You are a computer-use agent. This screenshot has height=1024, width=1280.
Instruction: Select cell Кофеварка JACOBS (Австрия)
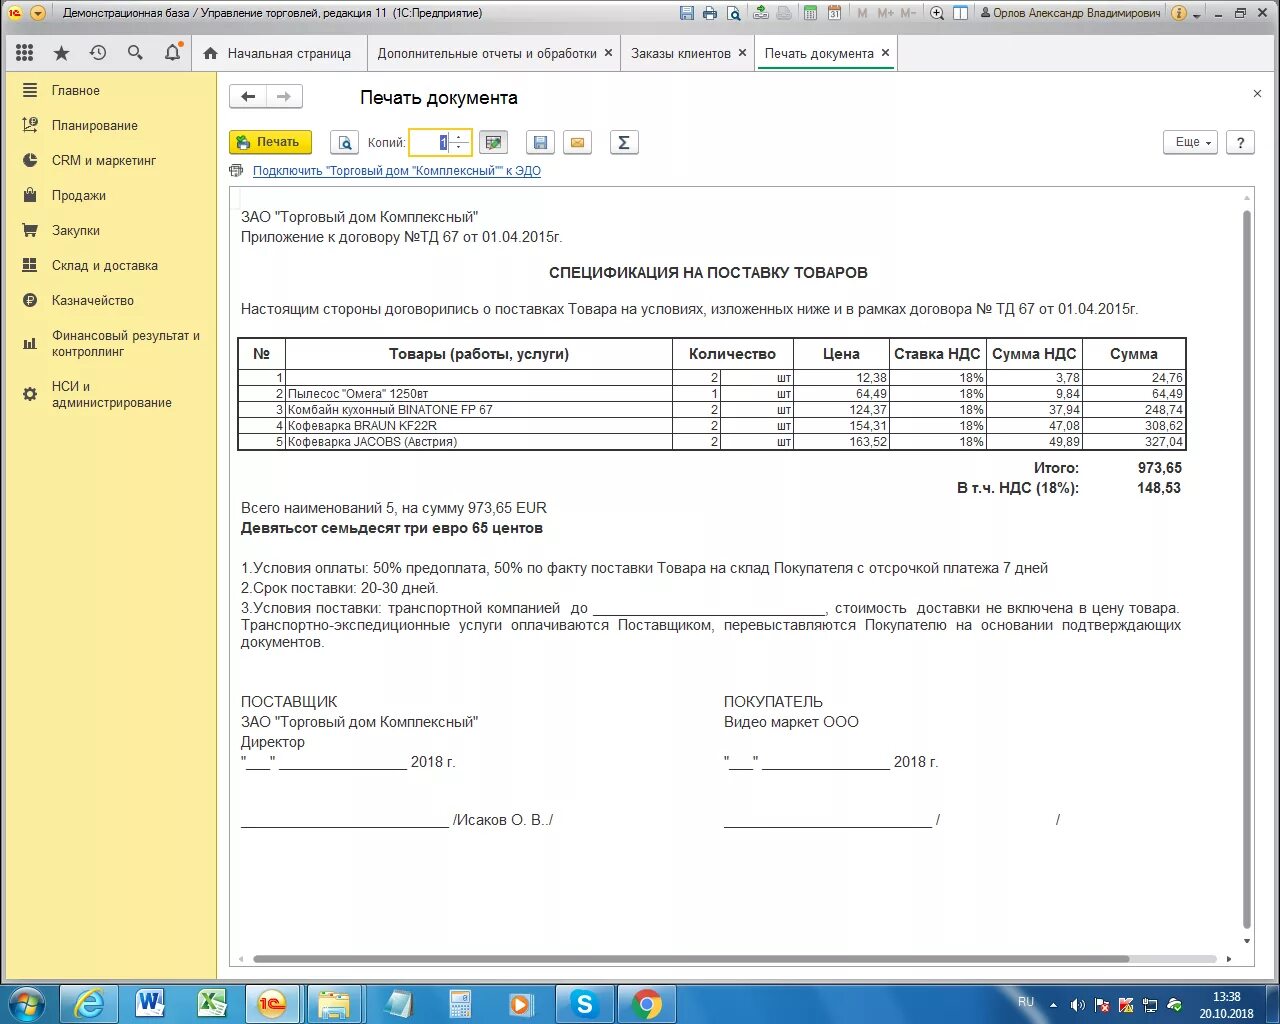point(479,442)
